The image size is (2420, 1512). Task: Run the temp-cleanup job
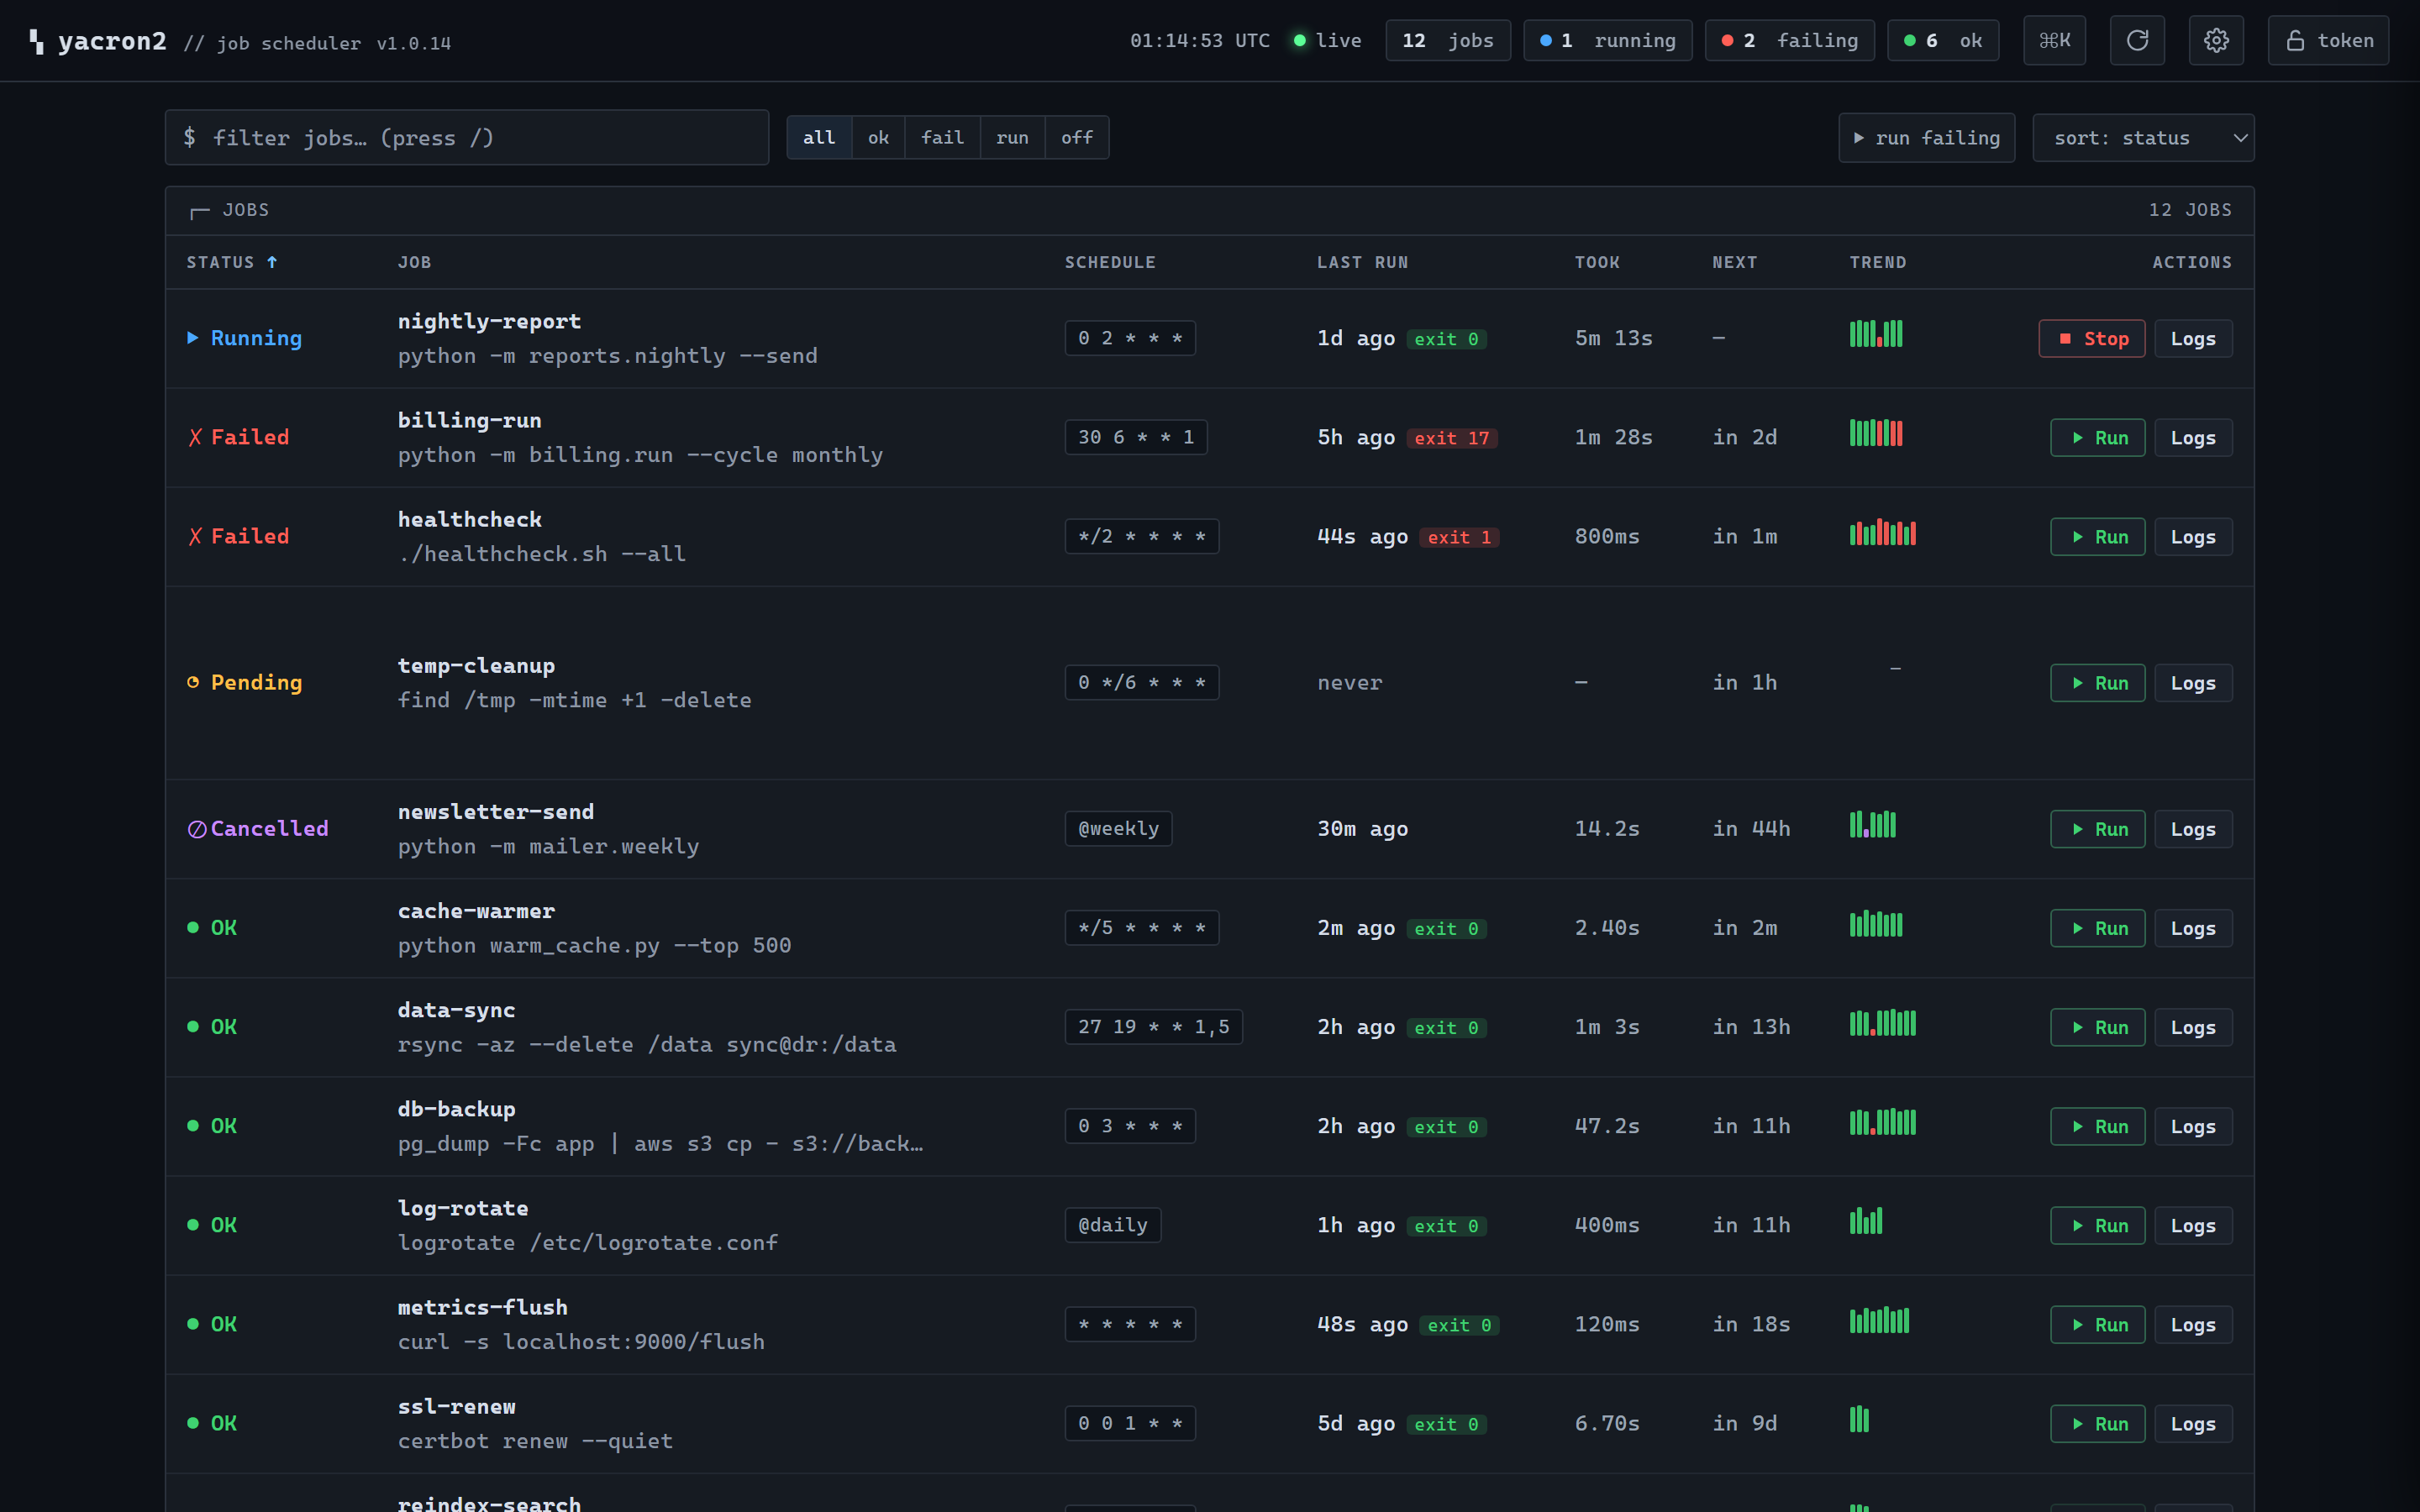2097,683
